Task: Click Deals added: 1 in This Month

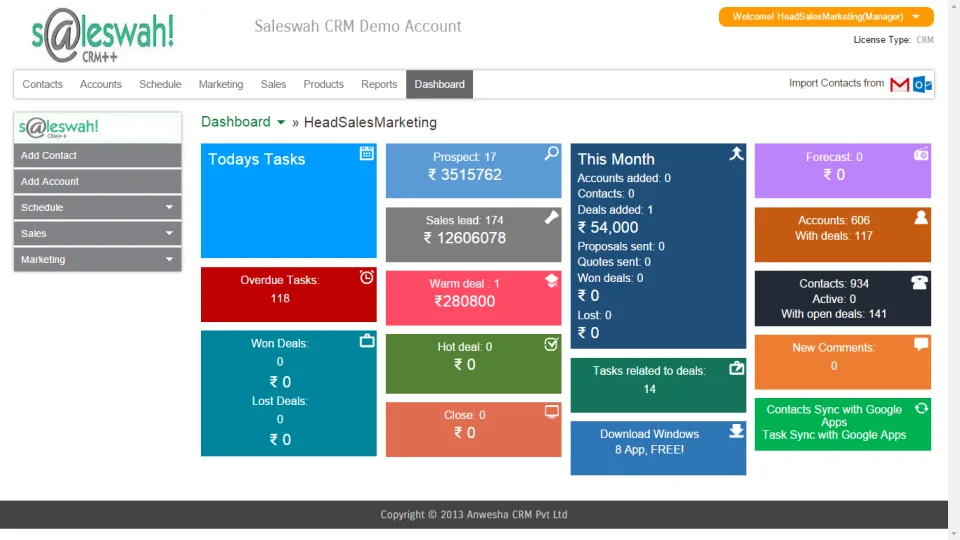Action: (615, 210)
